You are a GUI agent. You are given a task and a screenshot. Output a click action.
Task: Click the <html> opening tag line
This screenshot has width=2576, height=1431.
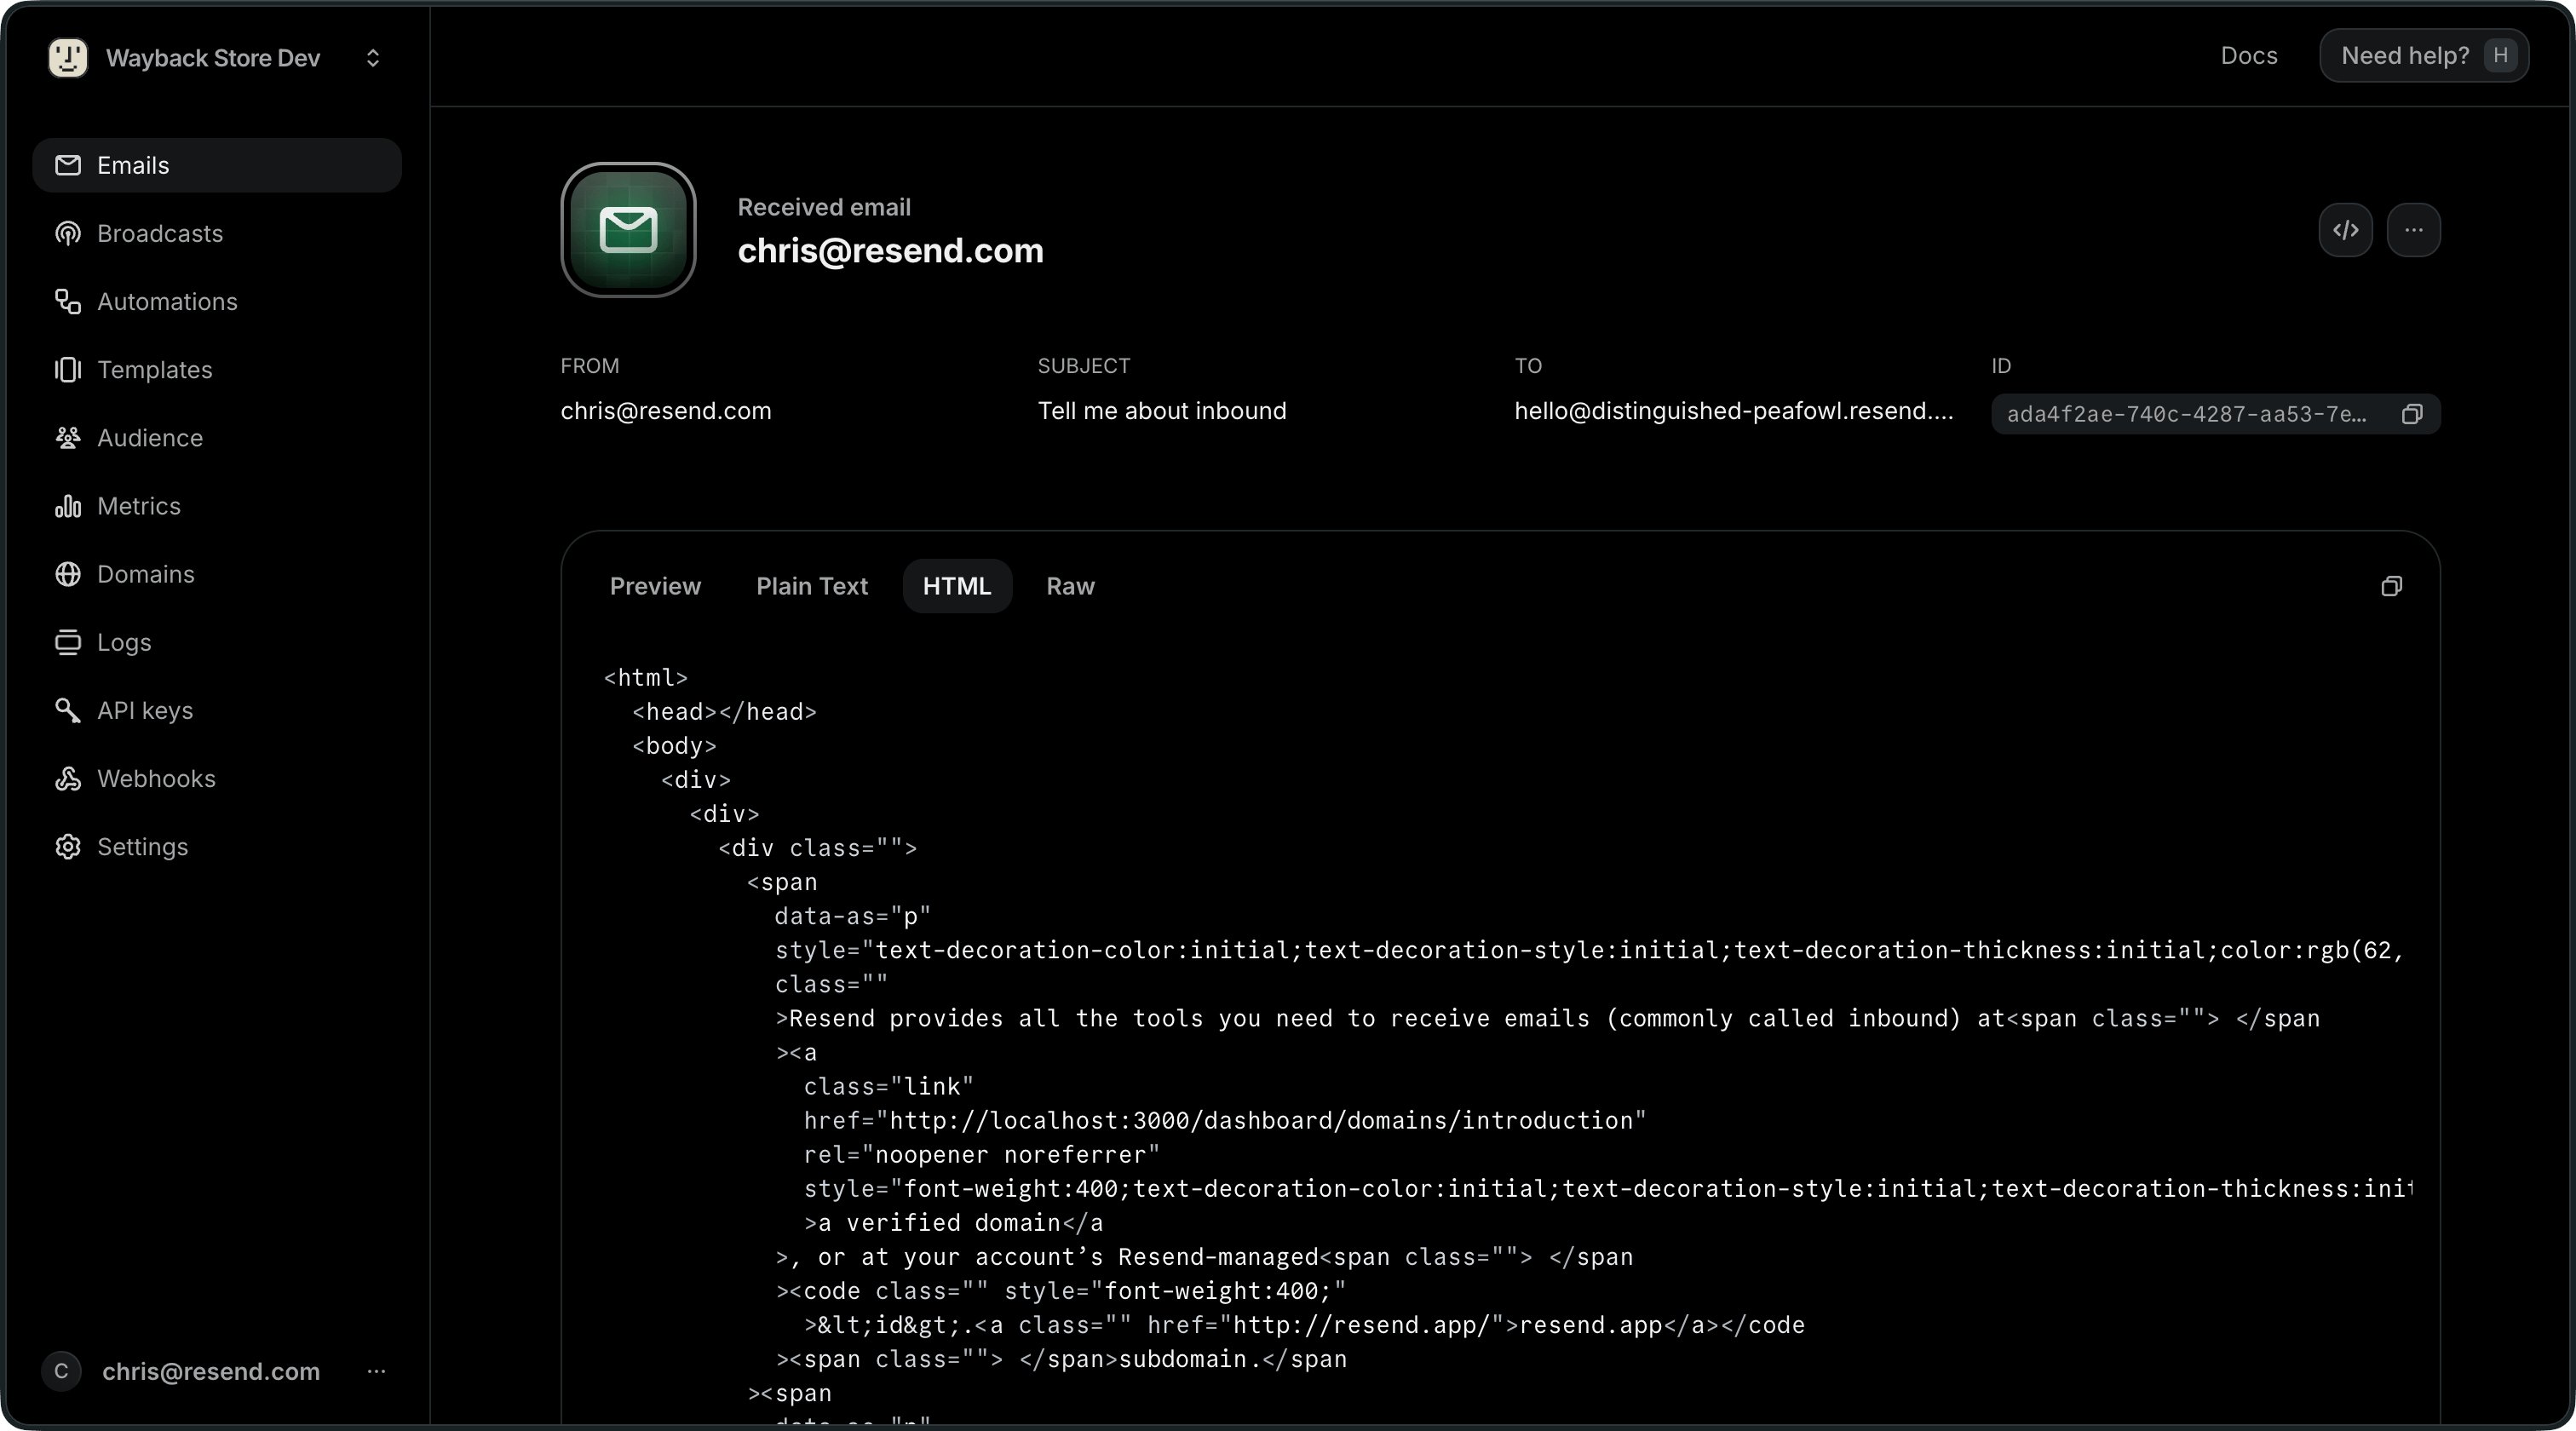point(645,677)
